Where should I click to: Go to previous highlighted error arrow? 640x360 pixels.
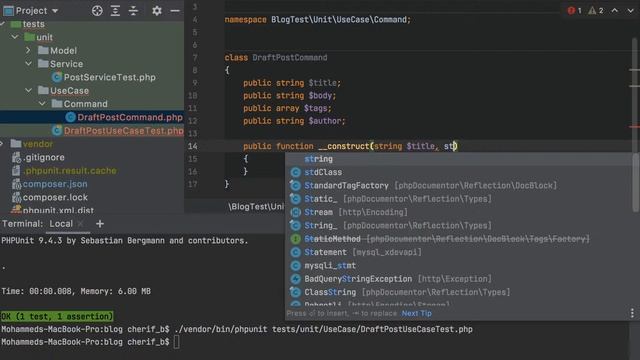614,11
